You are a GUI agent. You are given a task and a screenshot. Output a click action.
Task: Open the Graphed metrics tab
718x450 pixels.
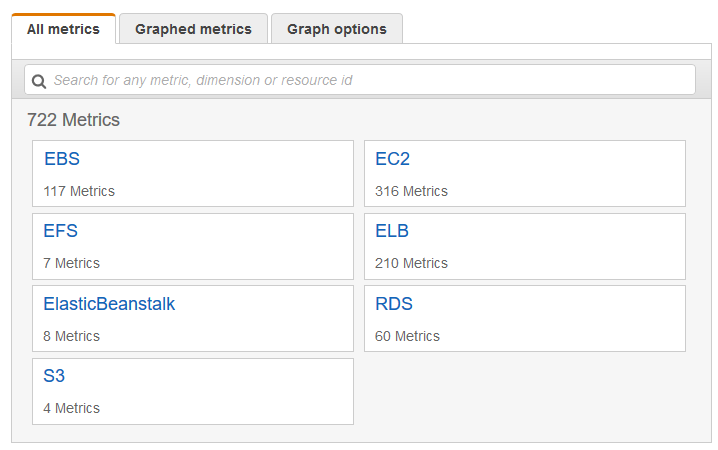tap(193, 29)
